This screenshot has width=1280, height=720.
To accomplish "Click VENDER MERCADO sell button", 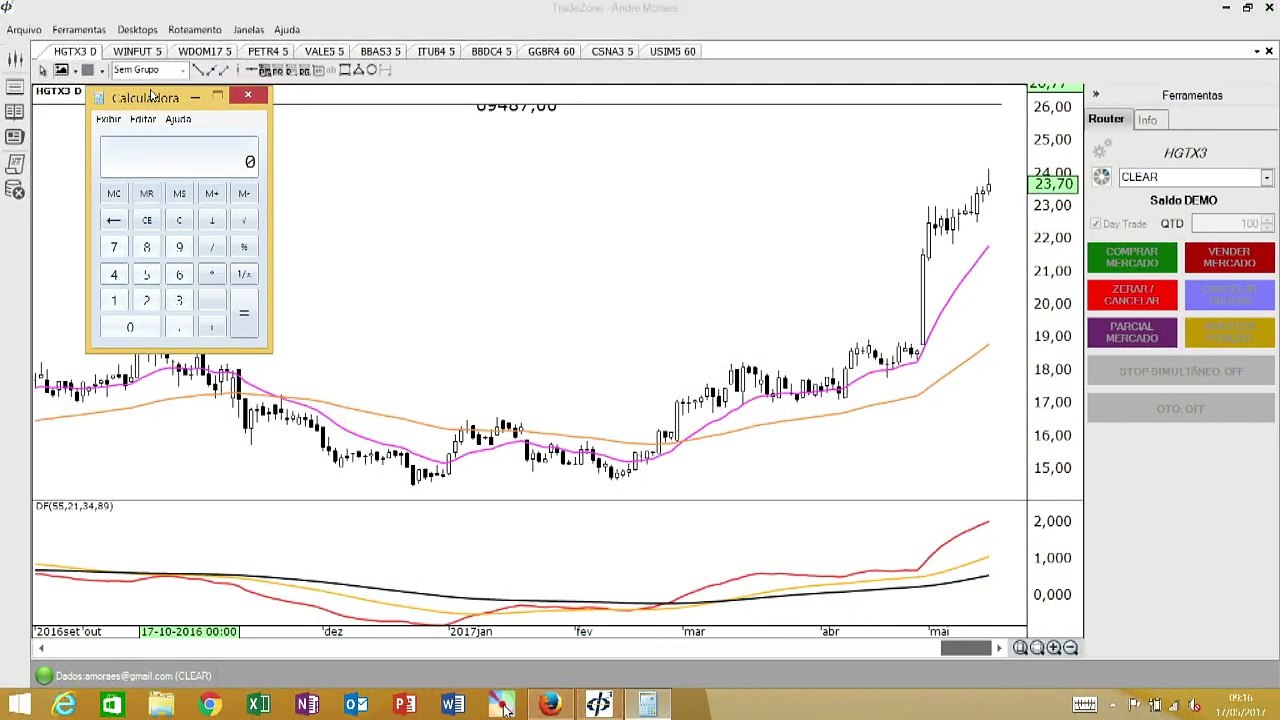I will point(1229,258).
